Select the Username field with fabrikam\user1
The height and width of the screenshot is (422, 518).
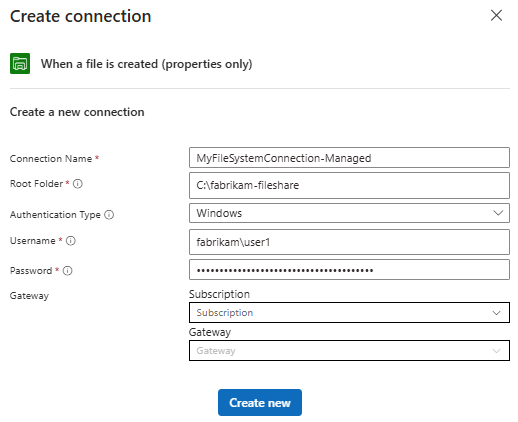(x=349, y=242)
